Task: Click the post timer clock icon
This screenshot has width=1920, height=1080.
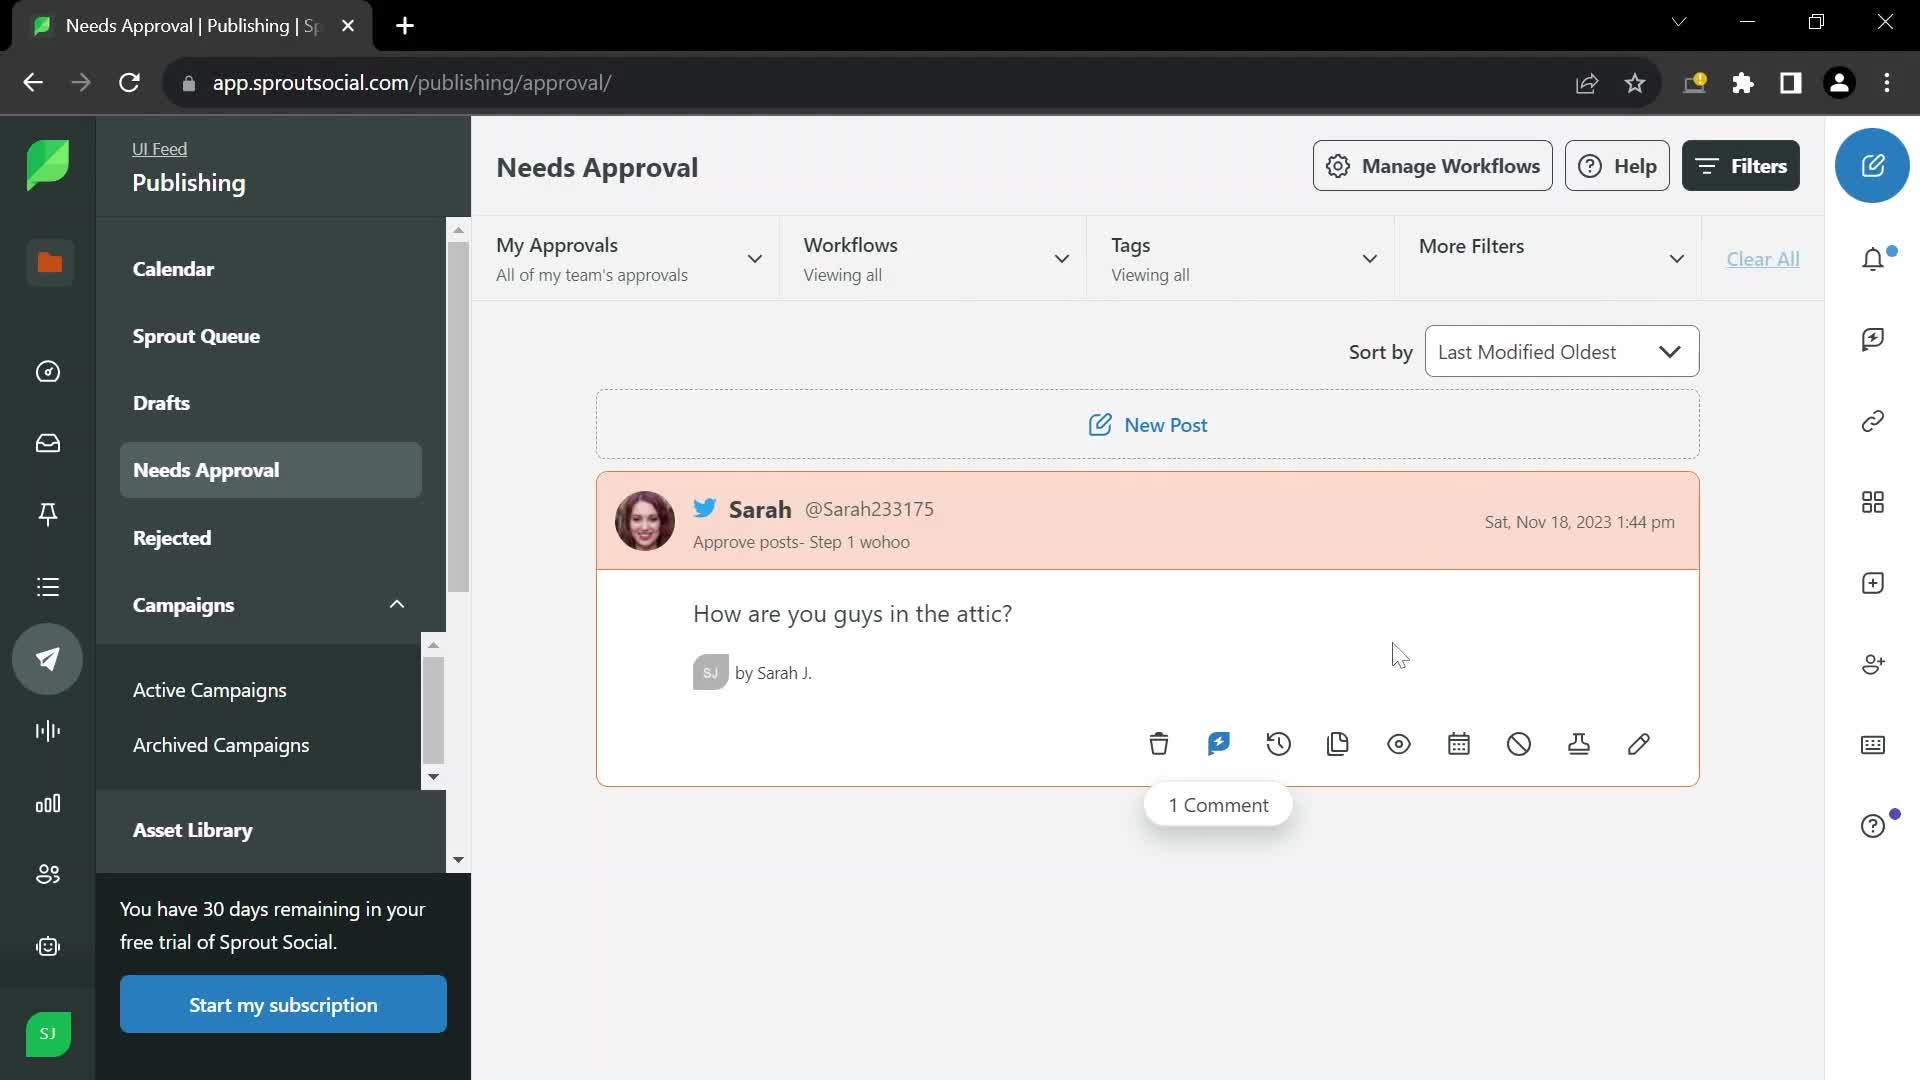Action: tap(1279, 745)
